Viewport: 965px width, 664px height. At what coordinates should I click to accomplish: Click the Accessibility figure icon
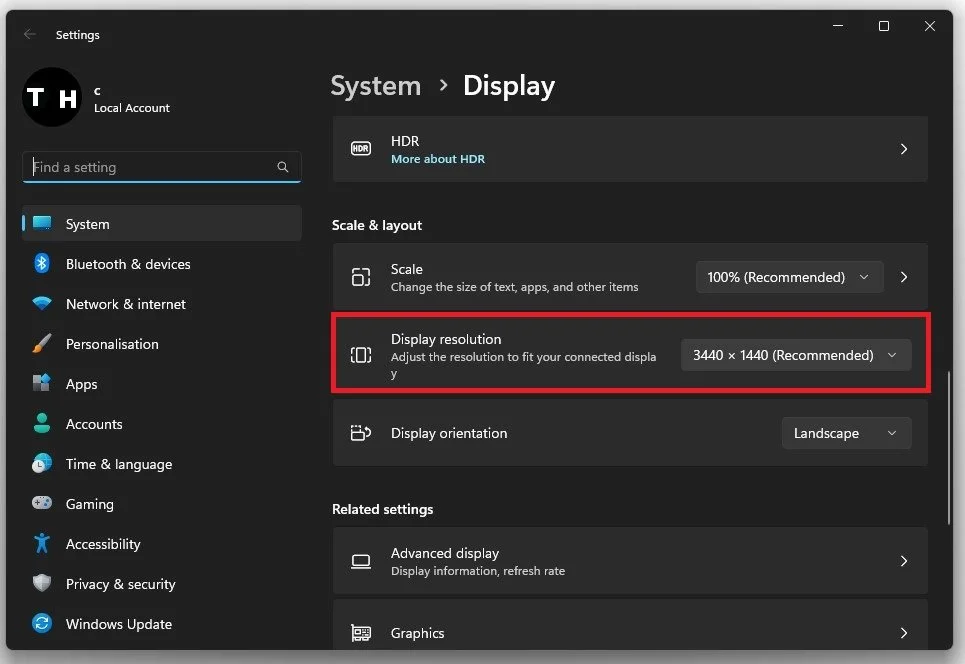tap(42, 543)
